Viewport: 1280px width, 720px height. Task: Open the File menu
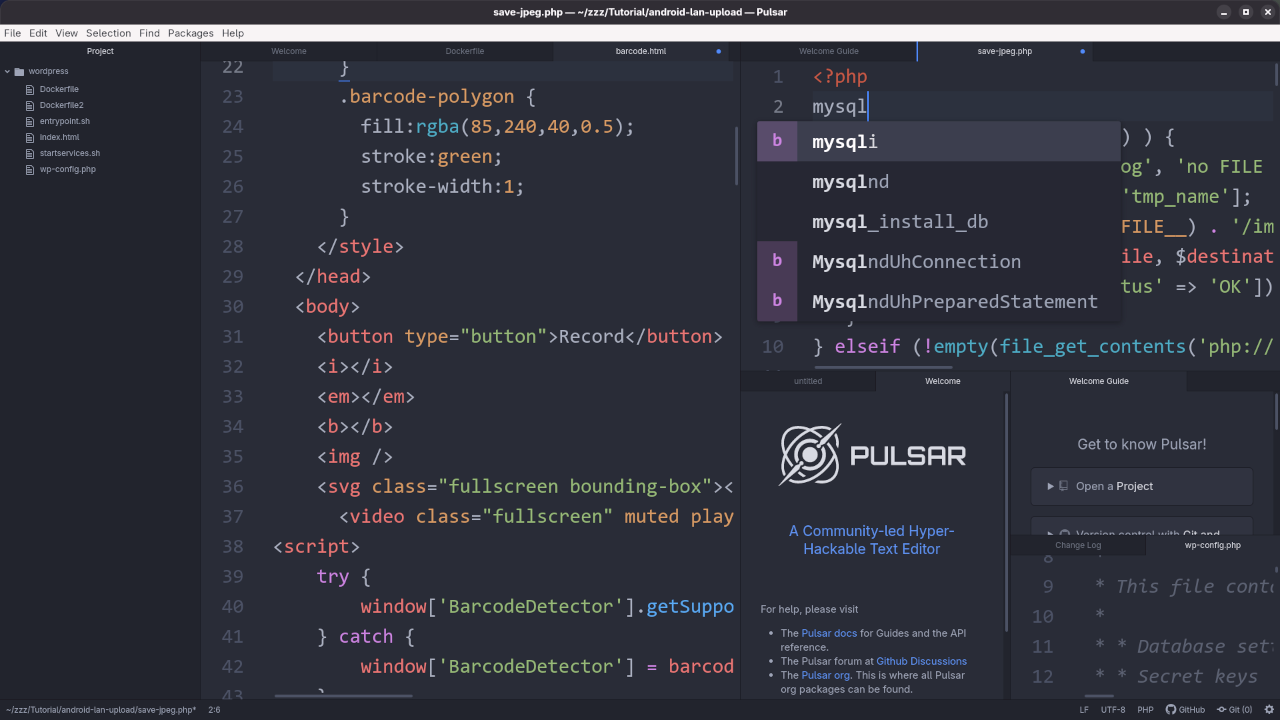tap(12, 33)
